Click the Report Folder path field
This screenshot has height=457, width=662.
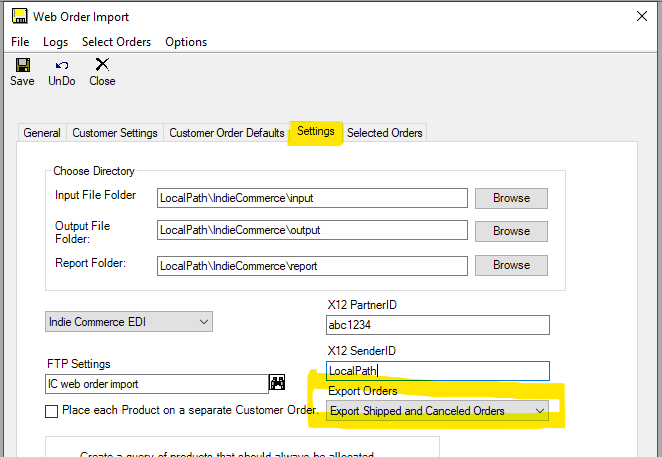(312, 266)
